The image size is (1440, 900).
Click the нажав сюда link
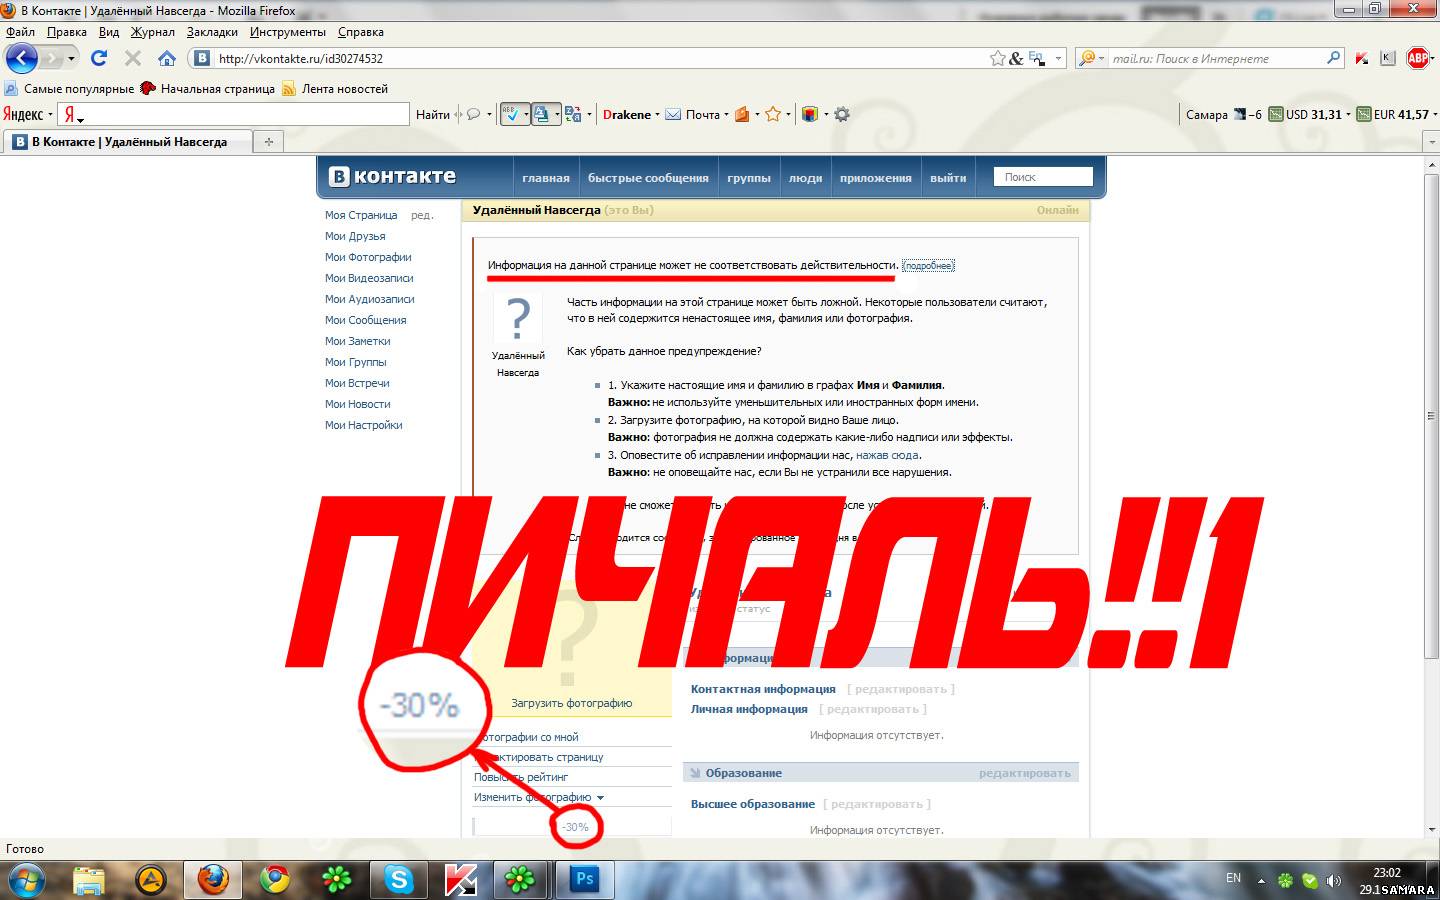[x=887, y=455]
